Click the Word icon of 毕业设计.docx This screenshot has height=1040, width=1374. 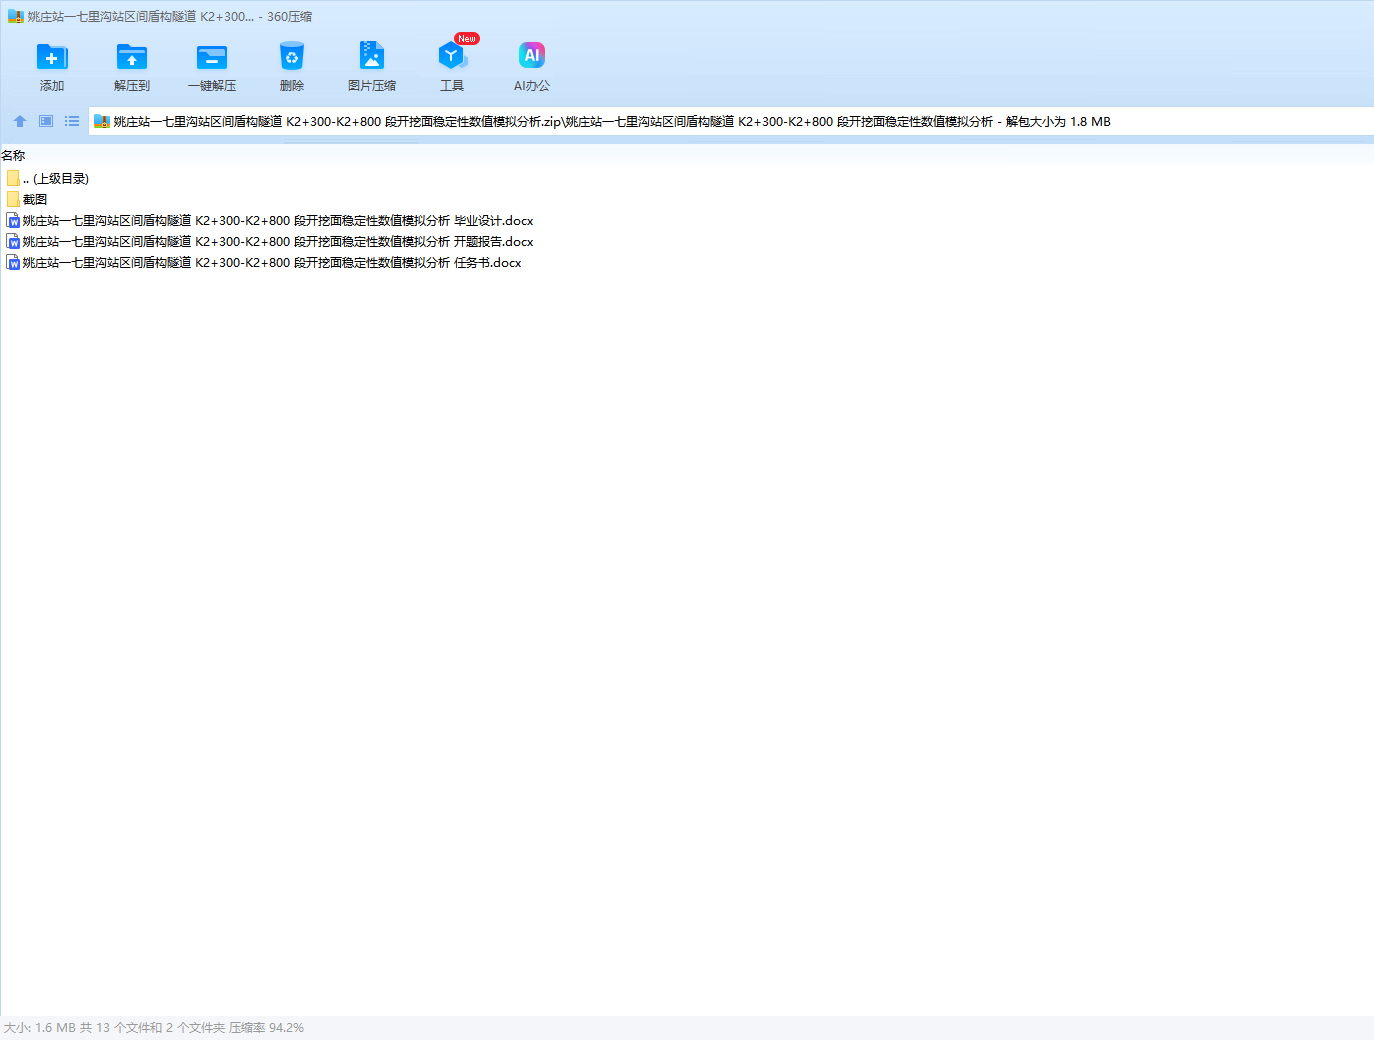coord(13,220)
